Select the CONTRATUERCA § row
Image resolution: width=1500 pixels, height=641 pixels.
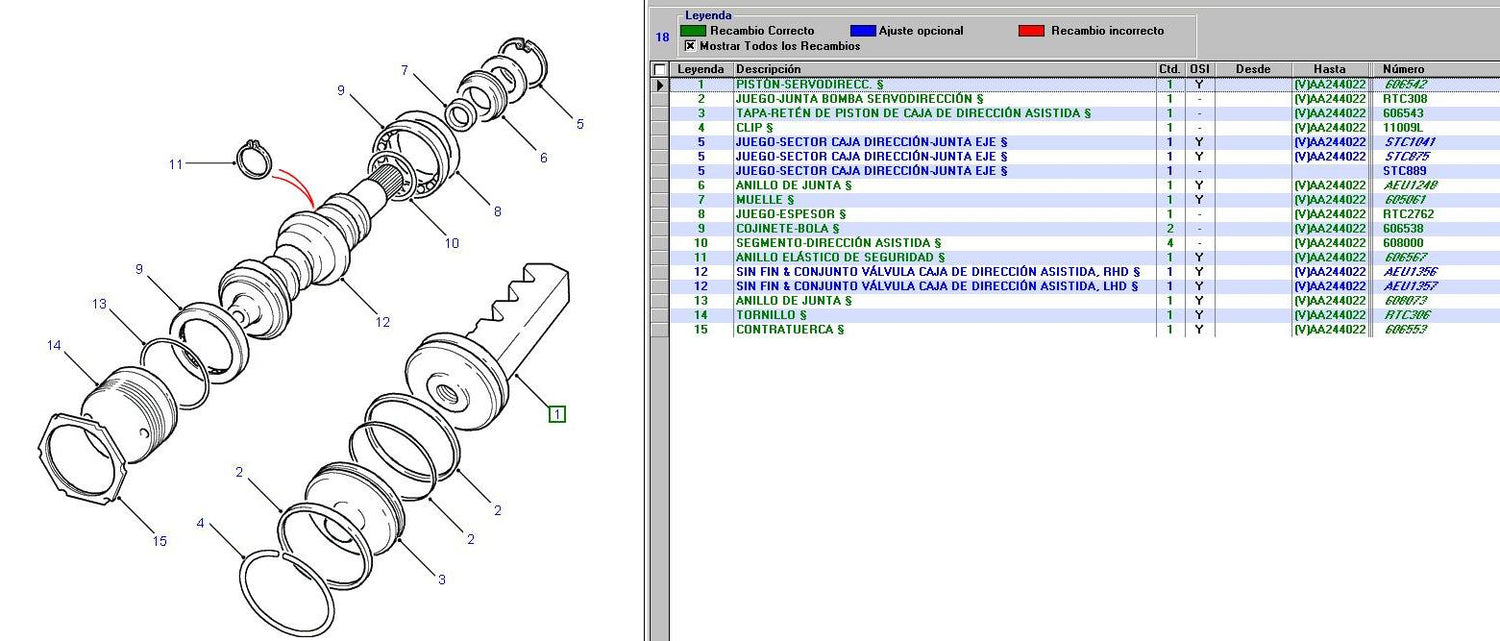click(790, 330)
